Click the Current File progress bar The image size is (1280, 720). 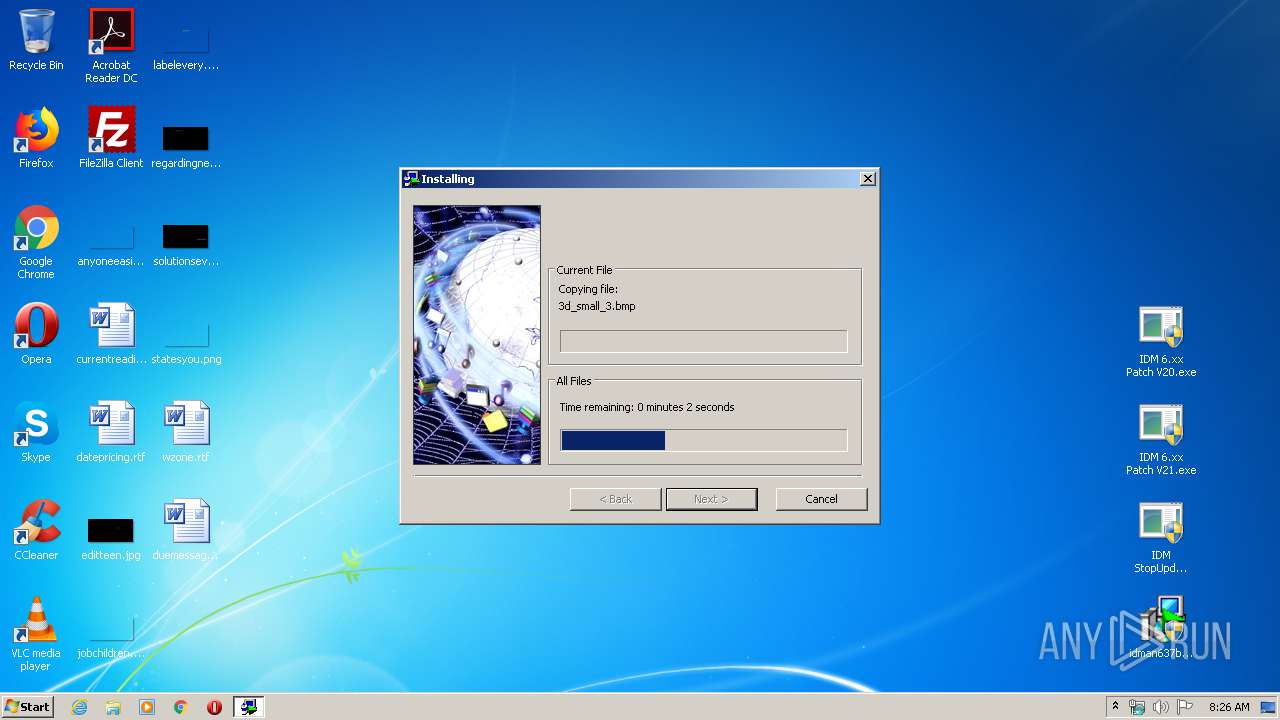click(x=703, y=341)
